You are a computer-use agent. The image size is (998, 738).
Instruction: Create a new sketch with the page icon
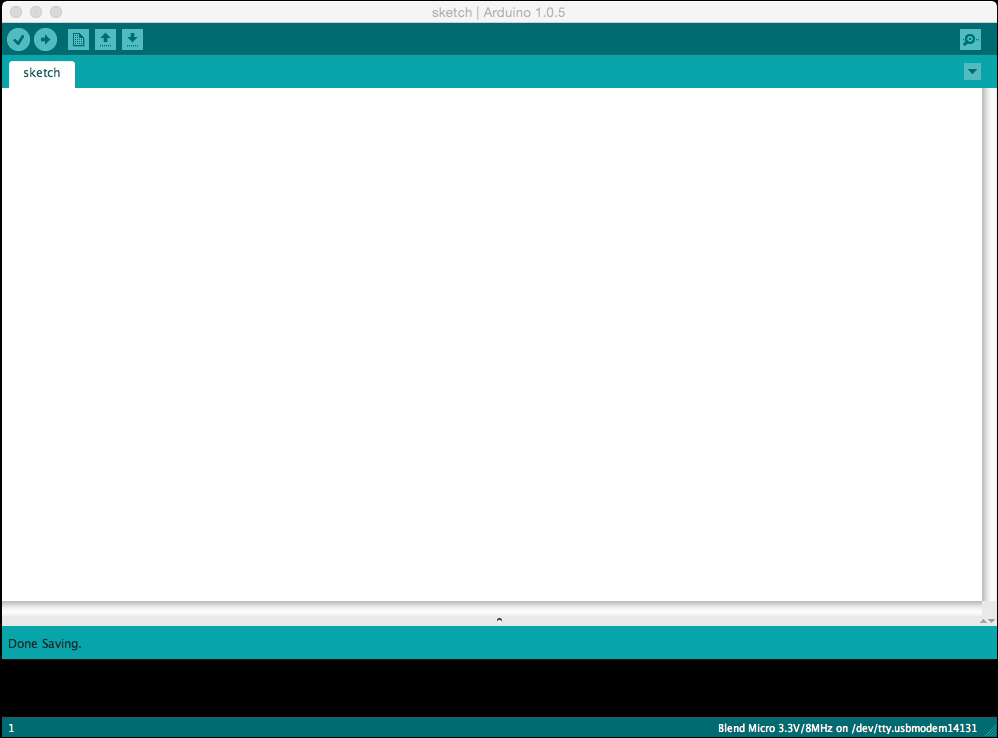78,40
